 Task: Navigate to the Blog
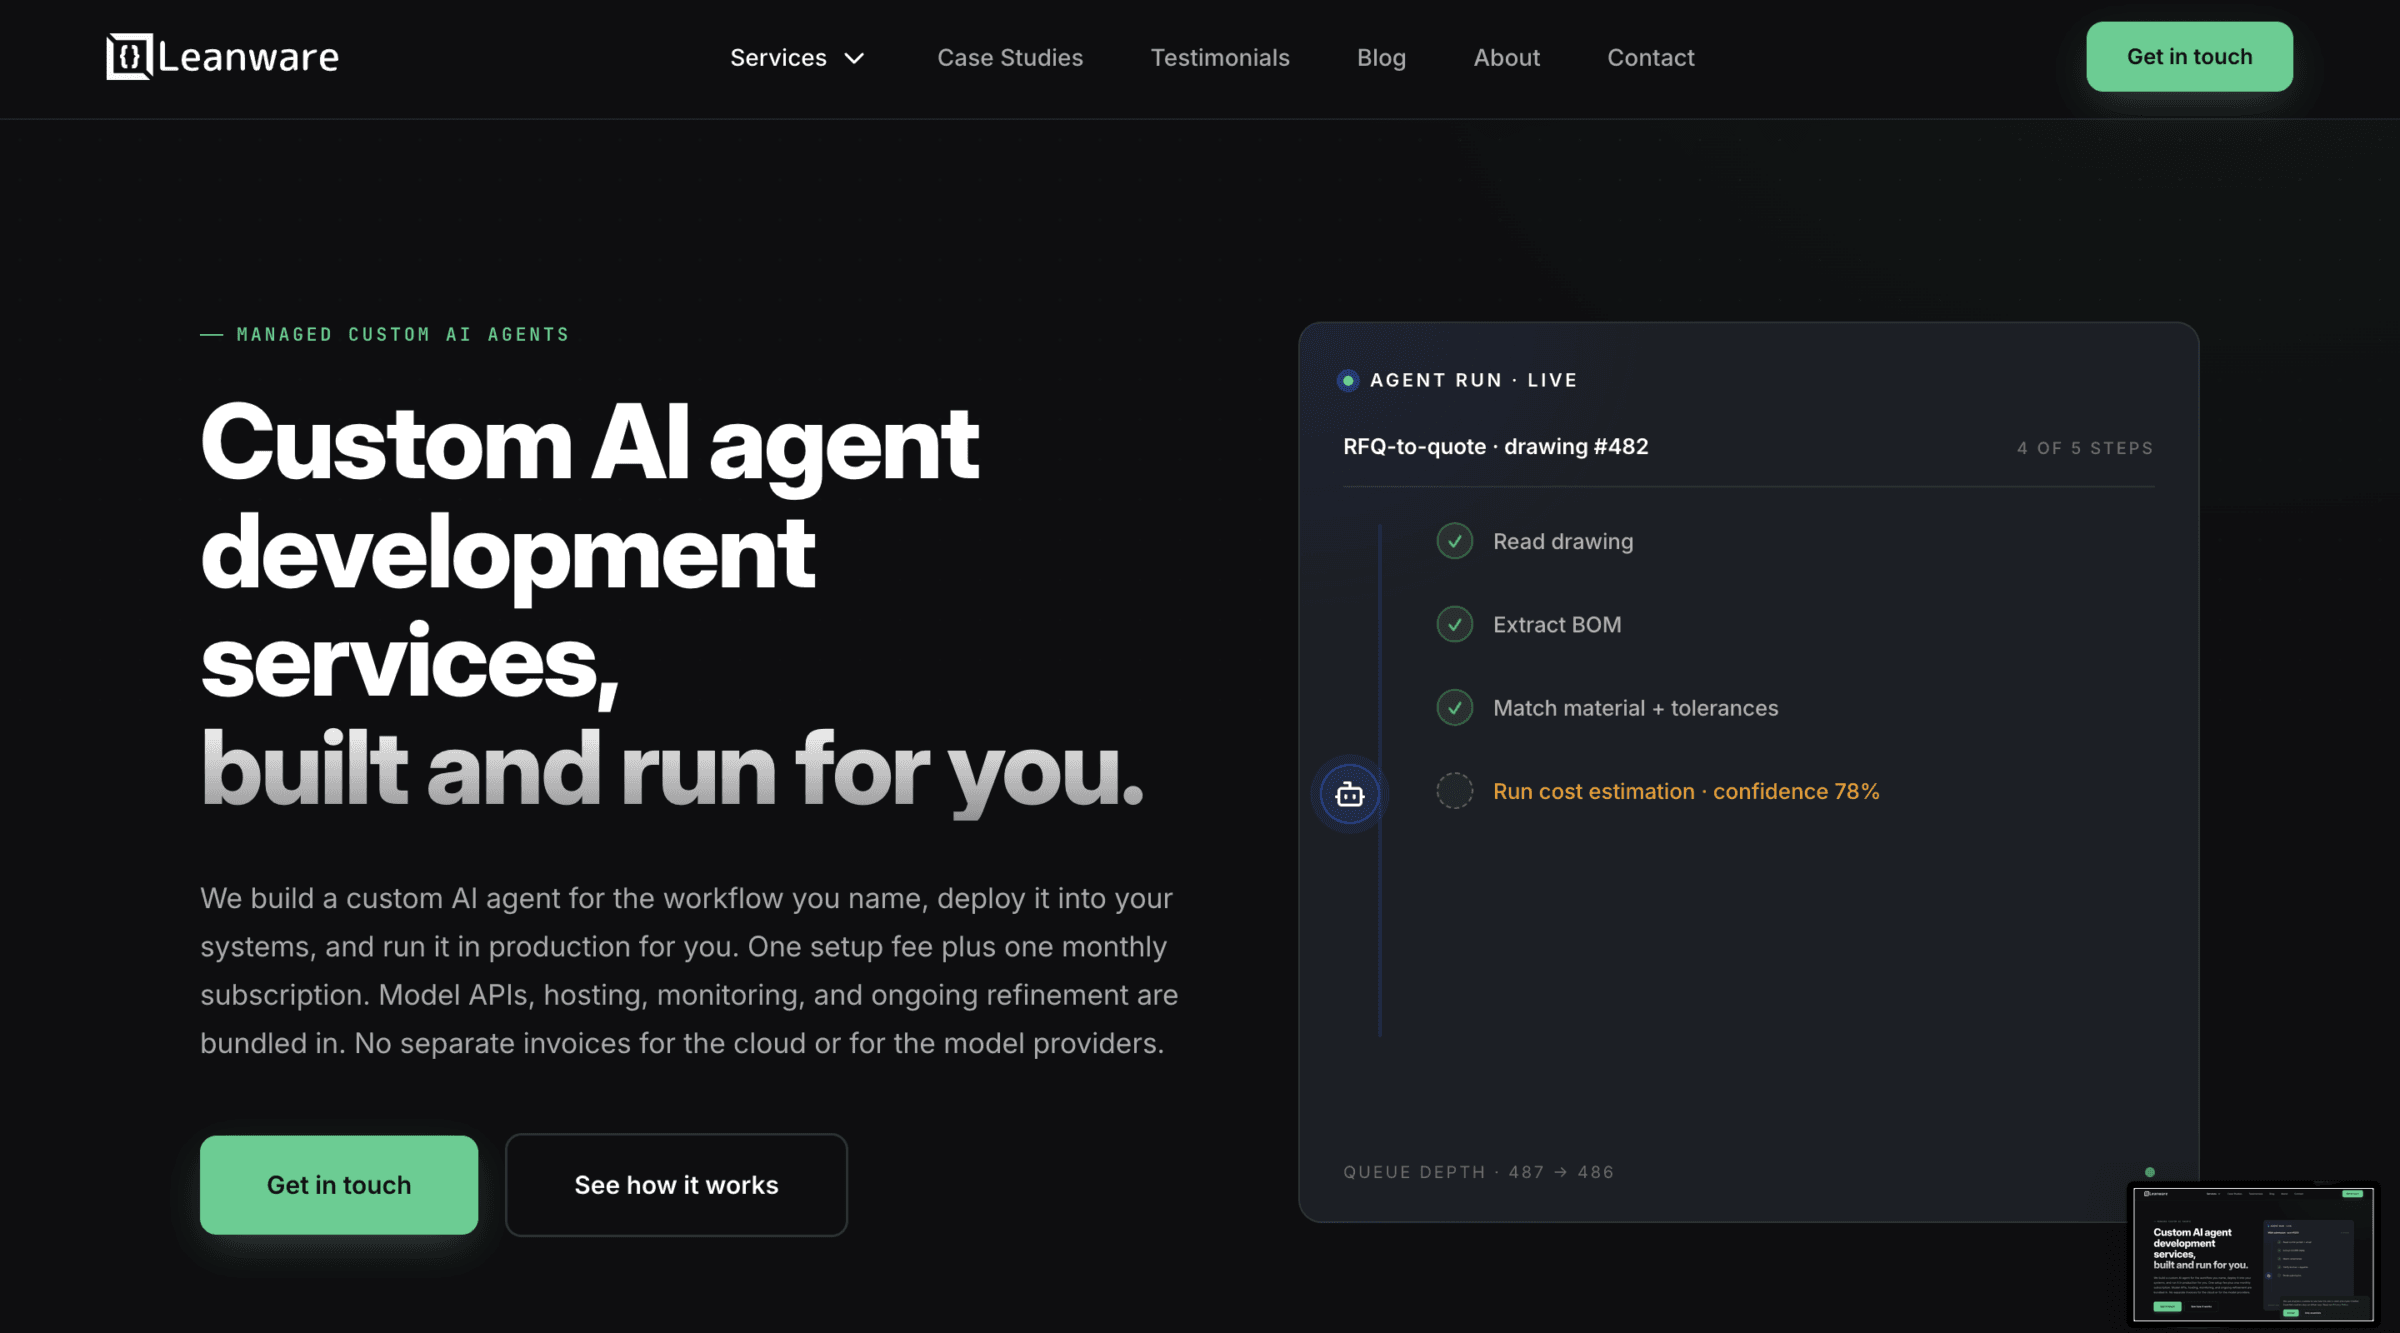click(1381, 58)
